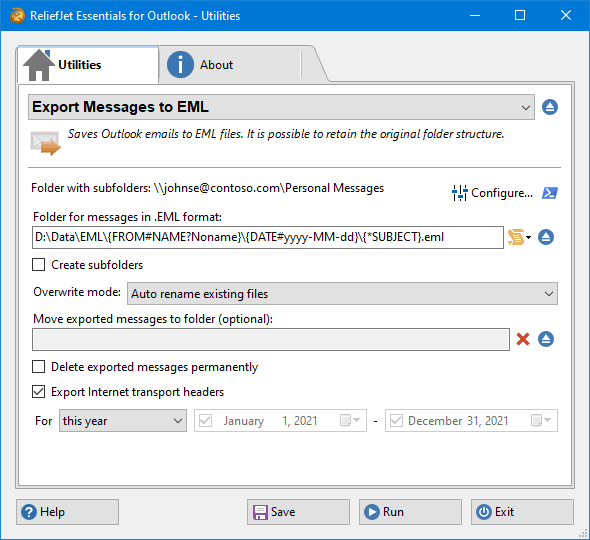Expand the Export Messages to EML dropdown
Viewport: 590px width, 540px height.
coord(281,107)
